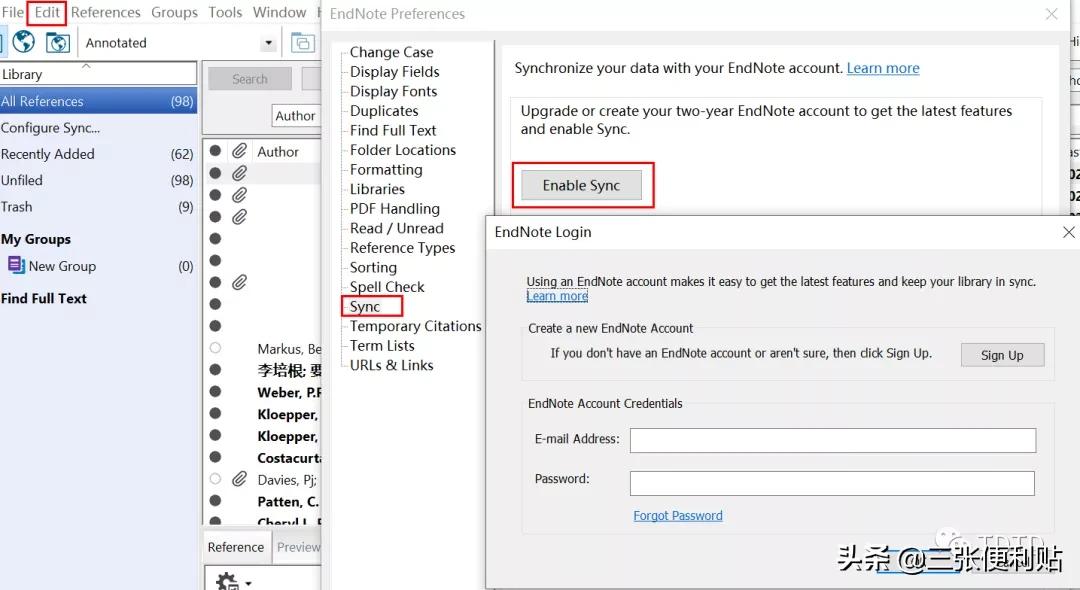Toggle the unread circle next to Davies entry

216,479
